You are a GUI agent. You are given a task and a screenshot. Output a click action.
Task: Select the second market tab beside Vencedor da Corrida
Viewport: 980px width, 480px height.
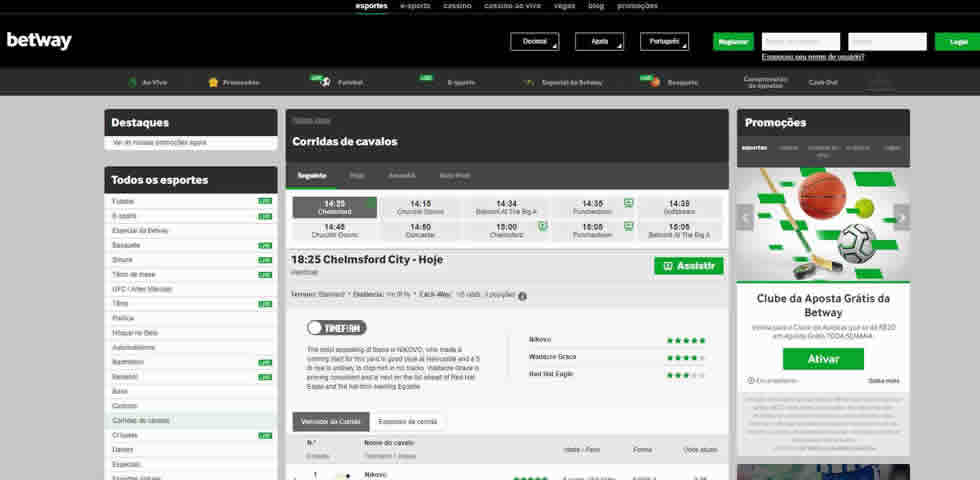tap(408, 422)
